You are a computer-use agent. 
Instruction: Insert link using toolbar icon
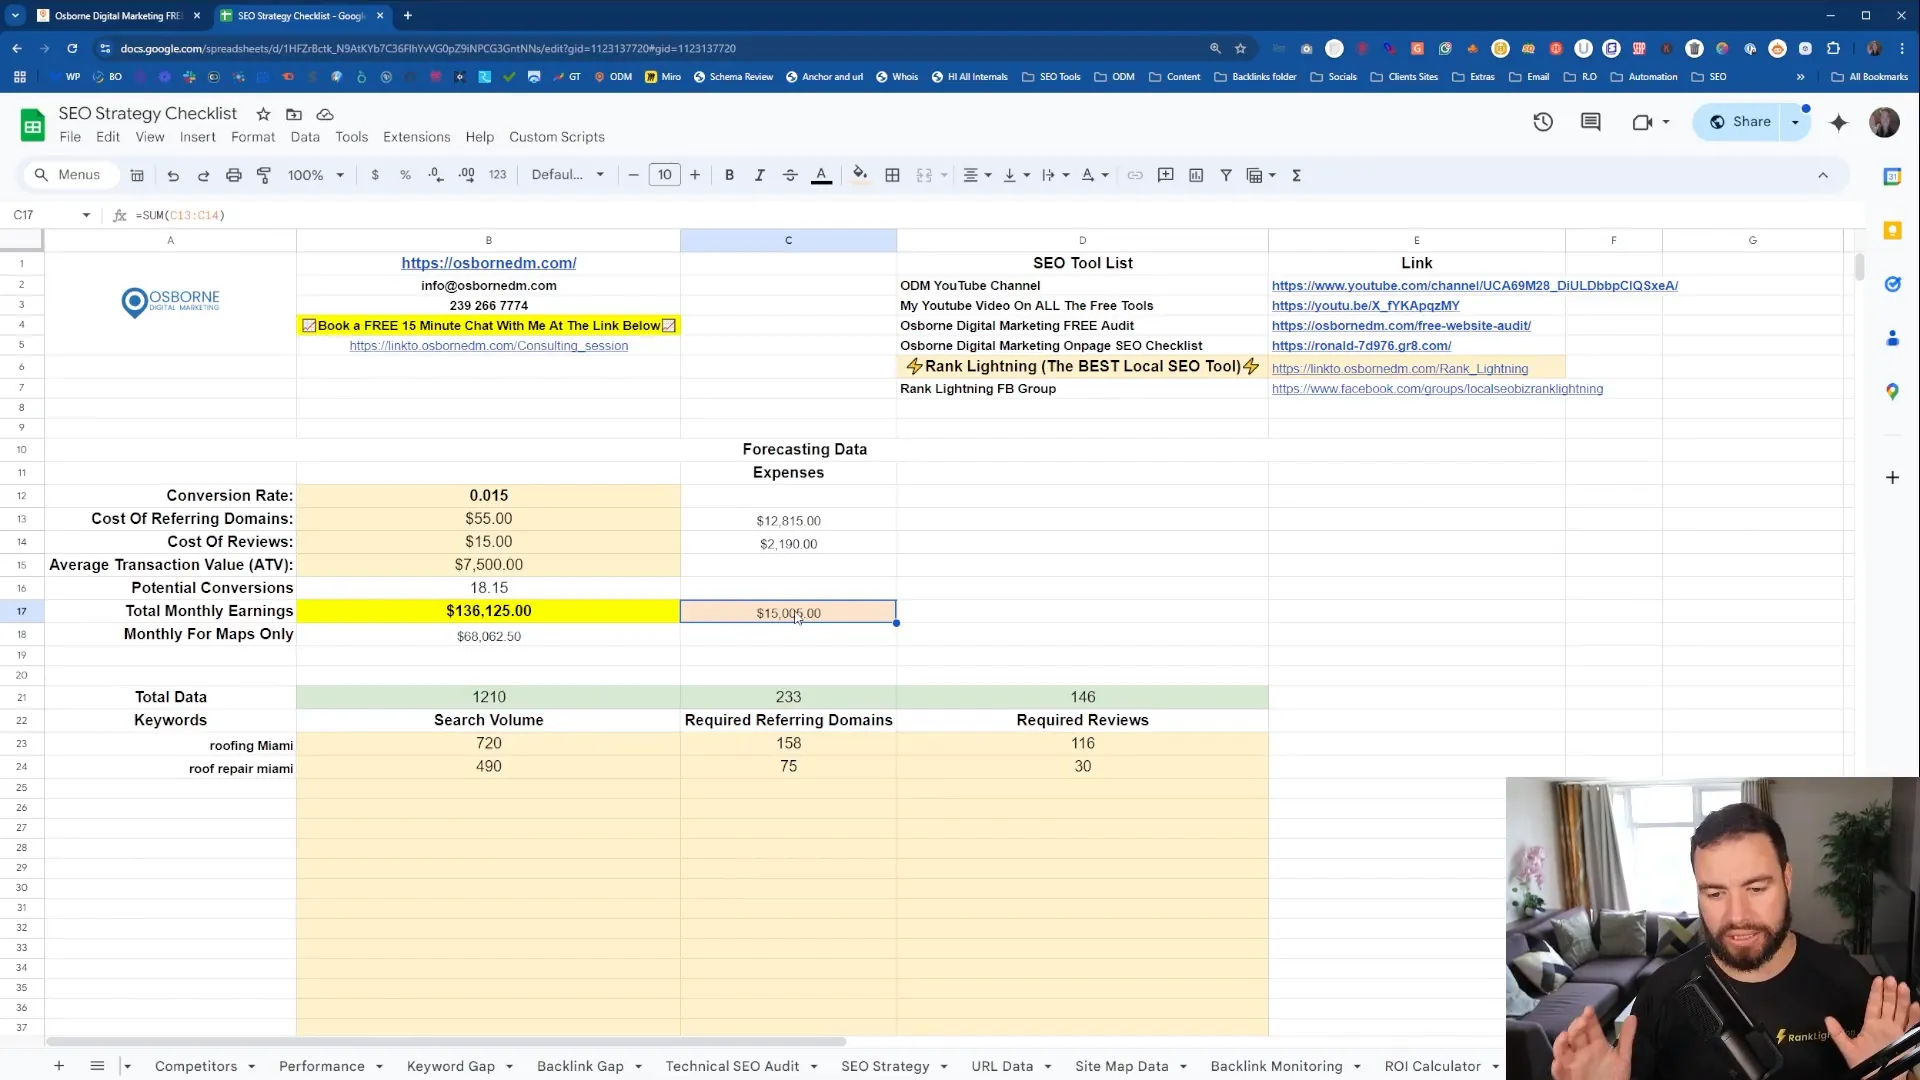pyautogui.click(x=1135, y=175)
